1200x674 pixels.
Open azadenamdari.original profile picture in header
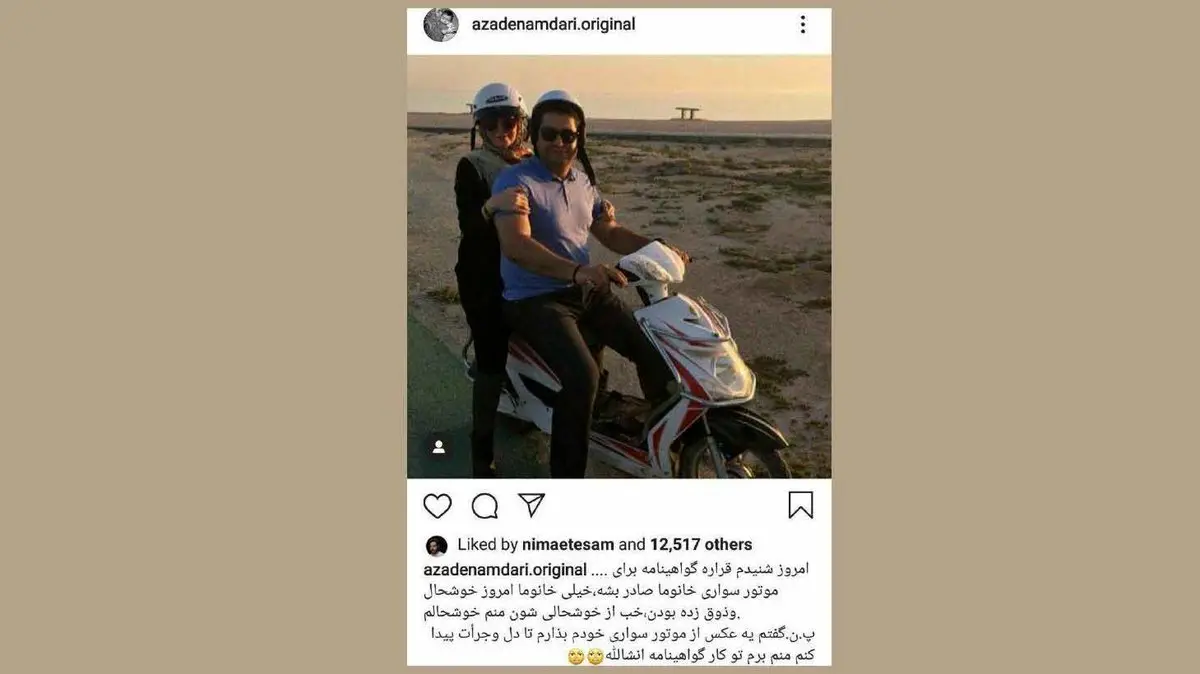coord(441,24)
